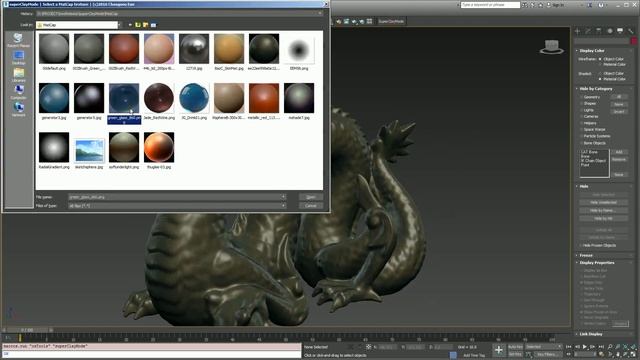The width and height of the screenshot is (640, 360).
Task: Click the ViewCube in the viewport
Action: click(551, 47)
